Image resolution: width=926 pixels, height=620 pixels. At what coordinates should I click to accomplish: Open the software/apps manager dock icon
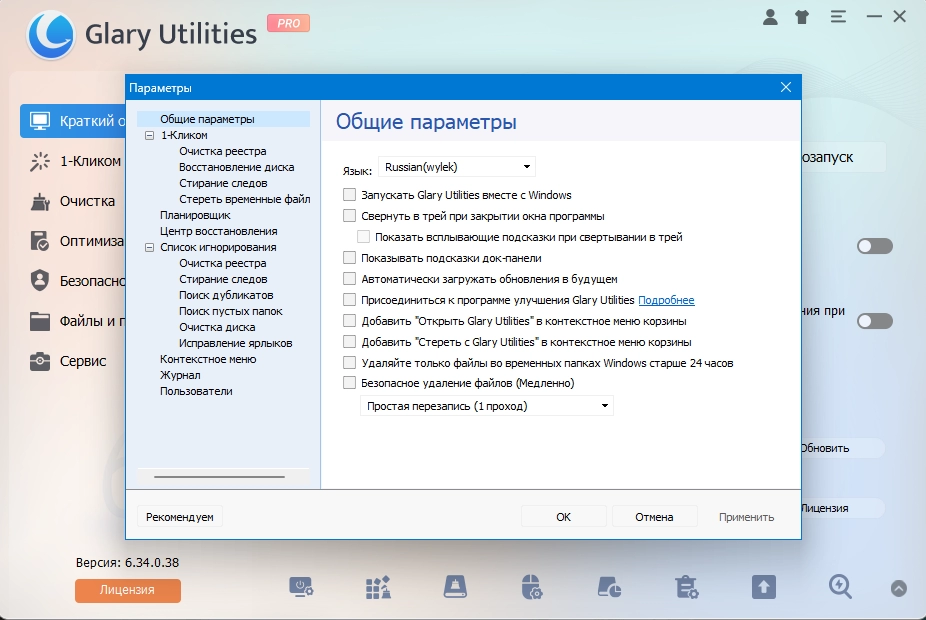click(379, 588)
